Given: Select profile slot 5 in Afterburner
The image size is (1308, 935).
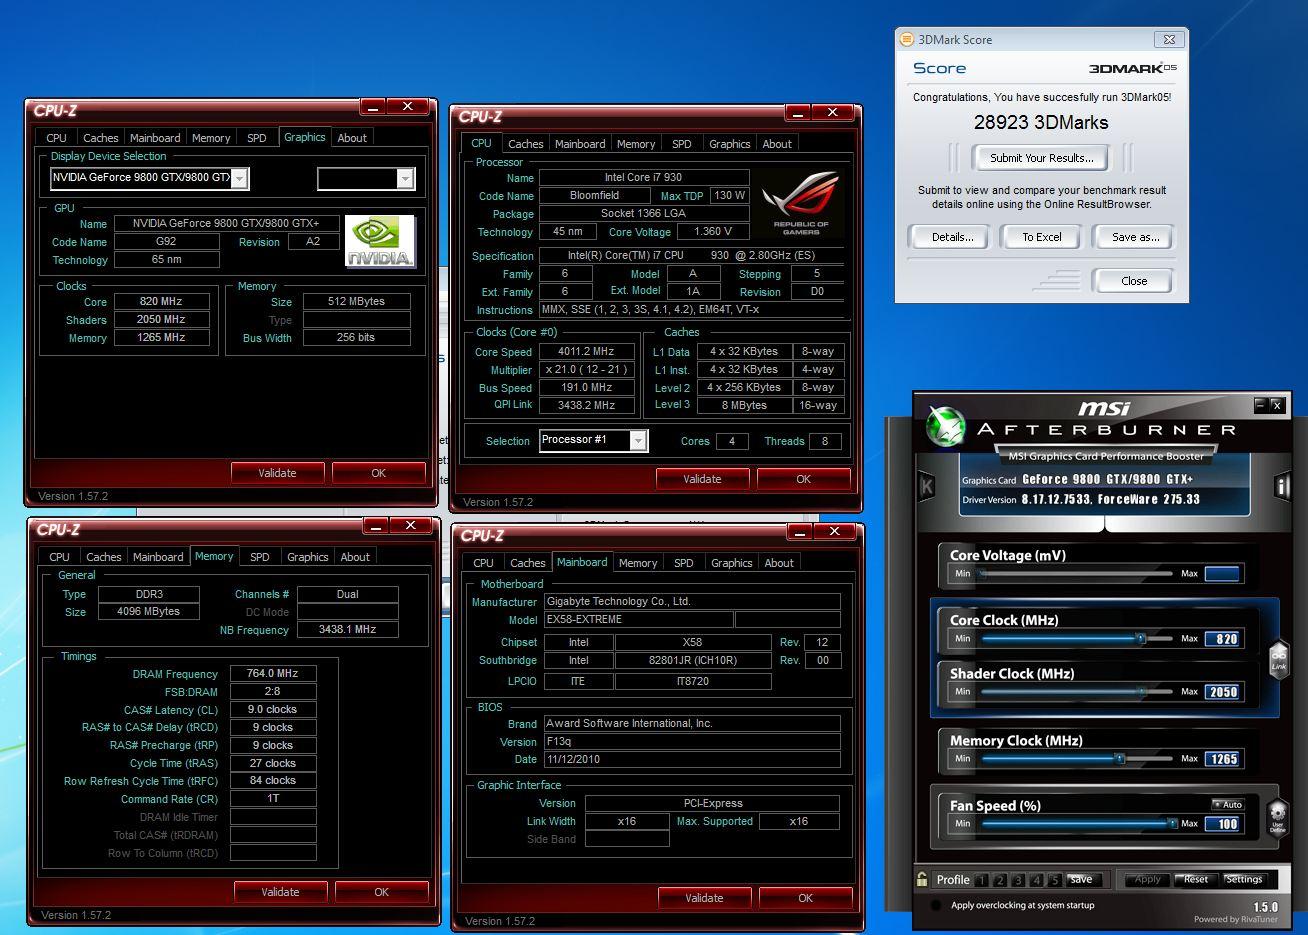Looking at the screenshot, I should (1053, 880).
